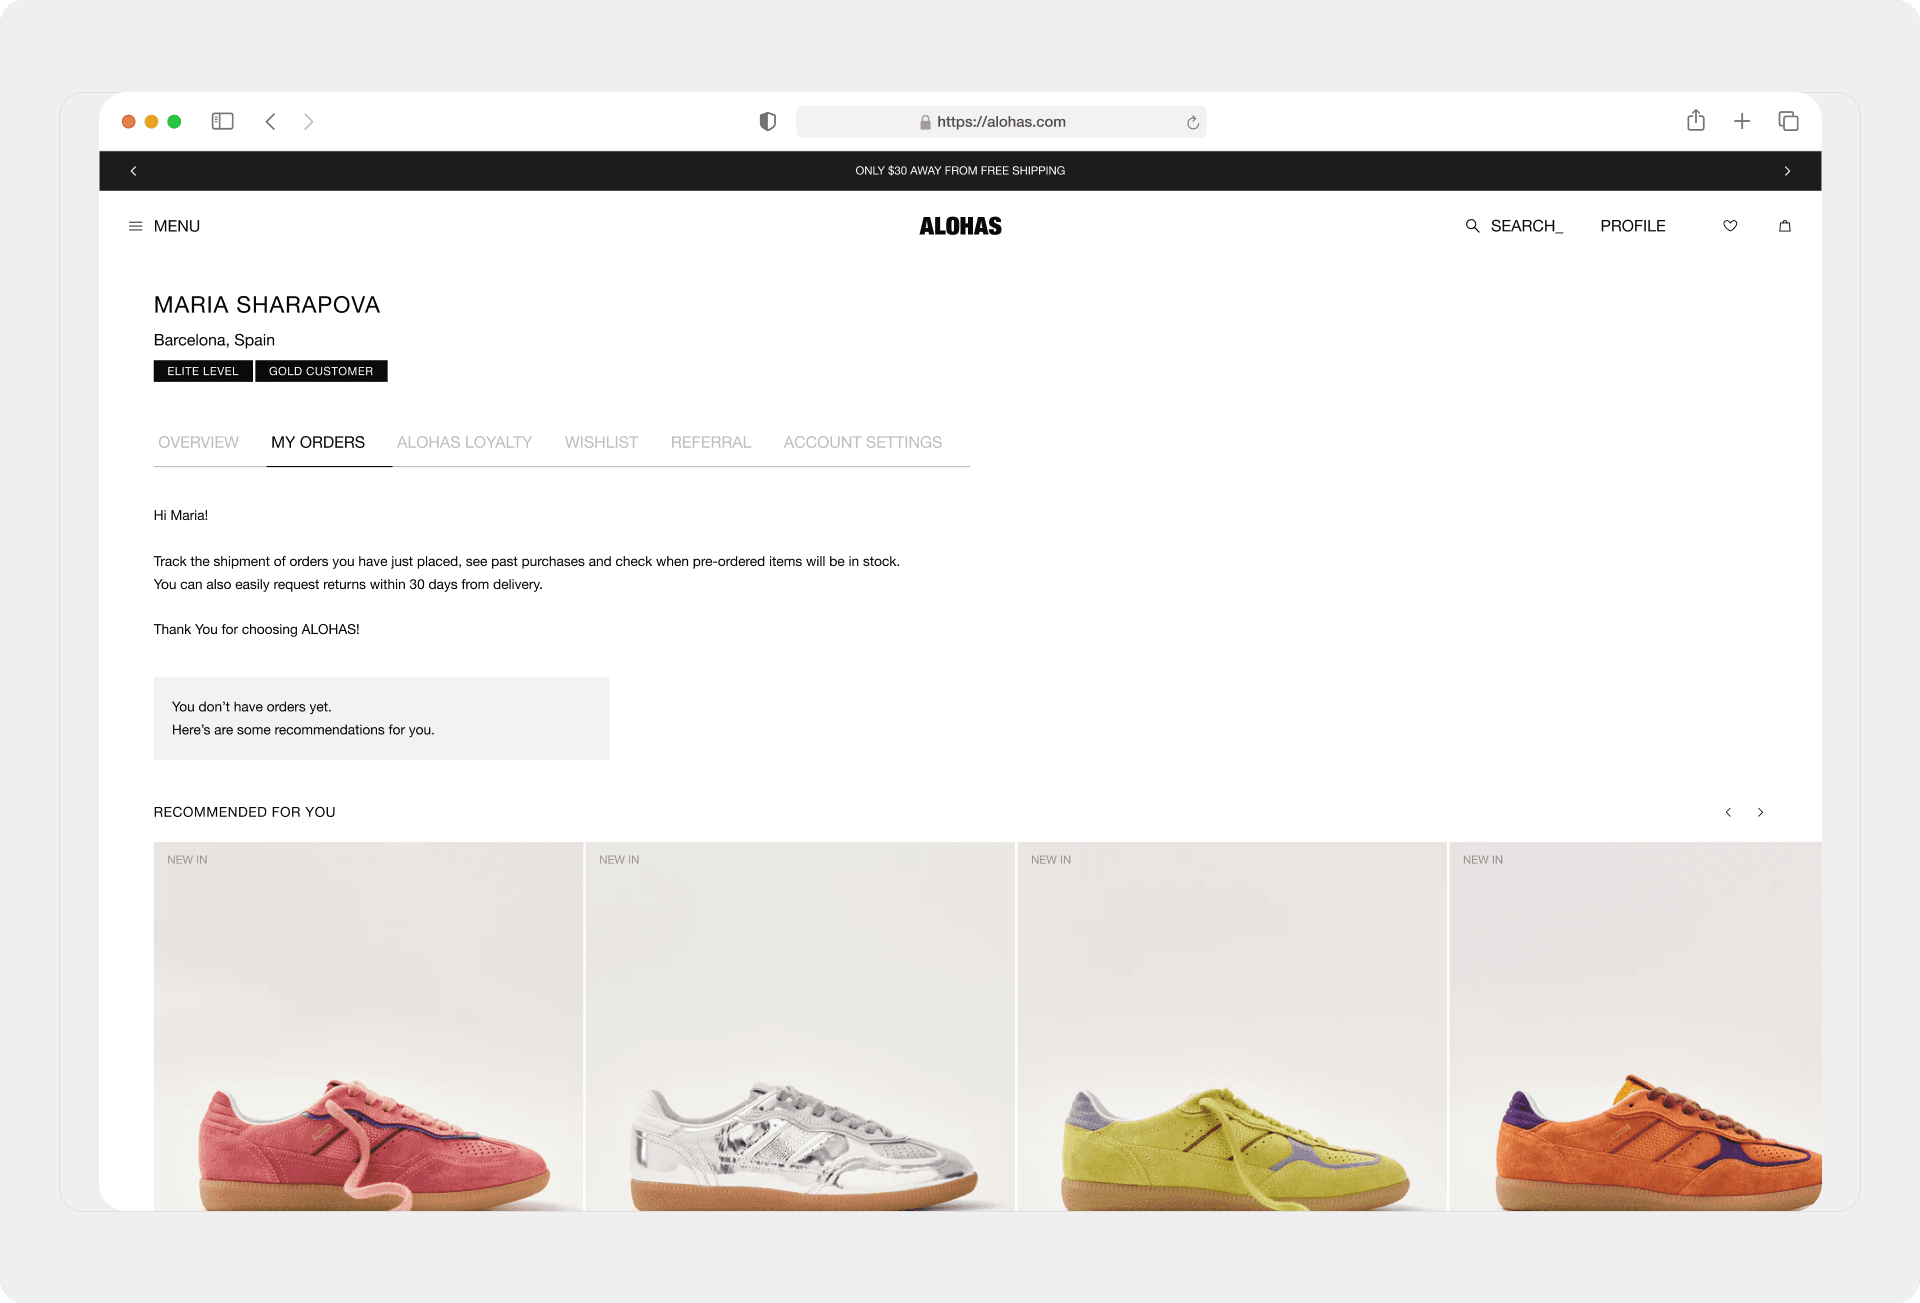Click the PROFILE link

1632,226
